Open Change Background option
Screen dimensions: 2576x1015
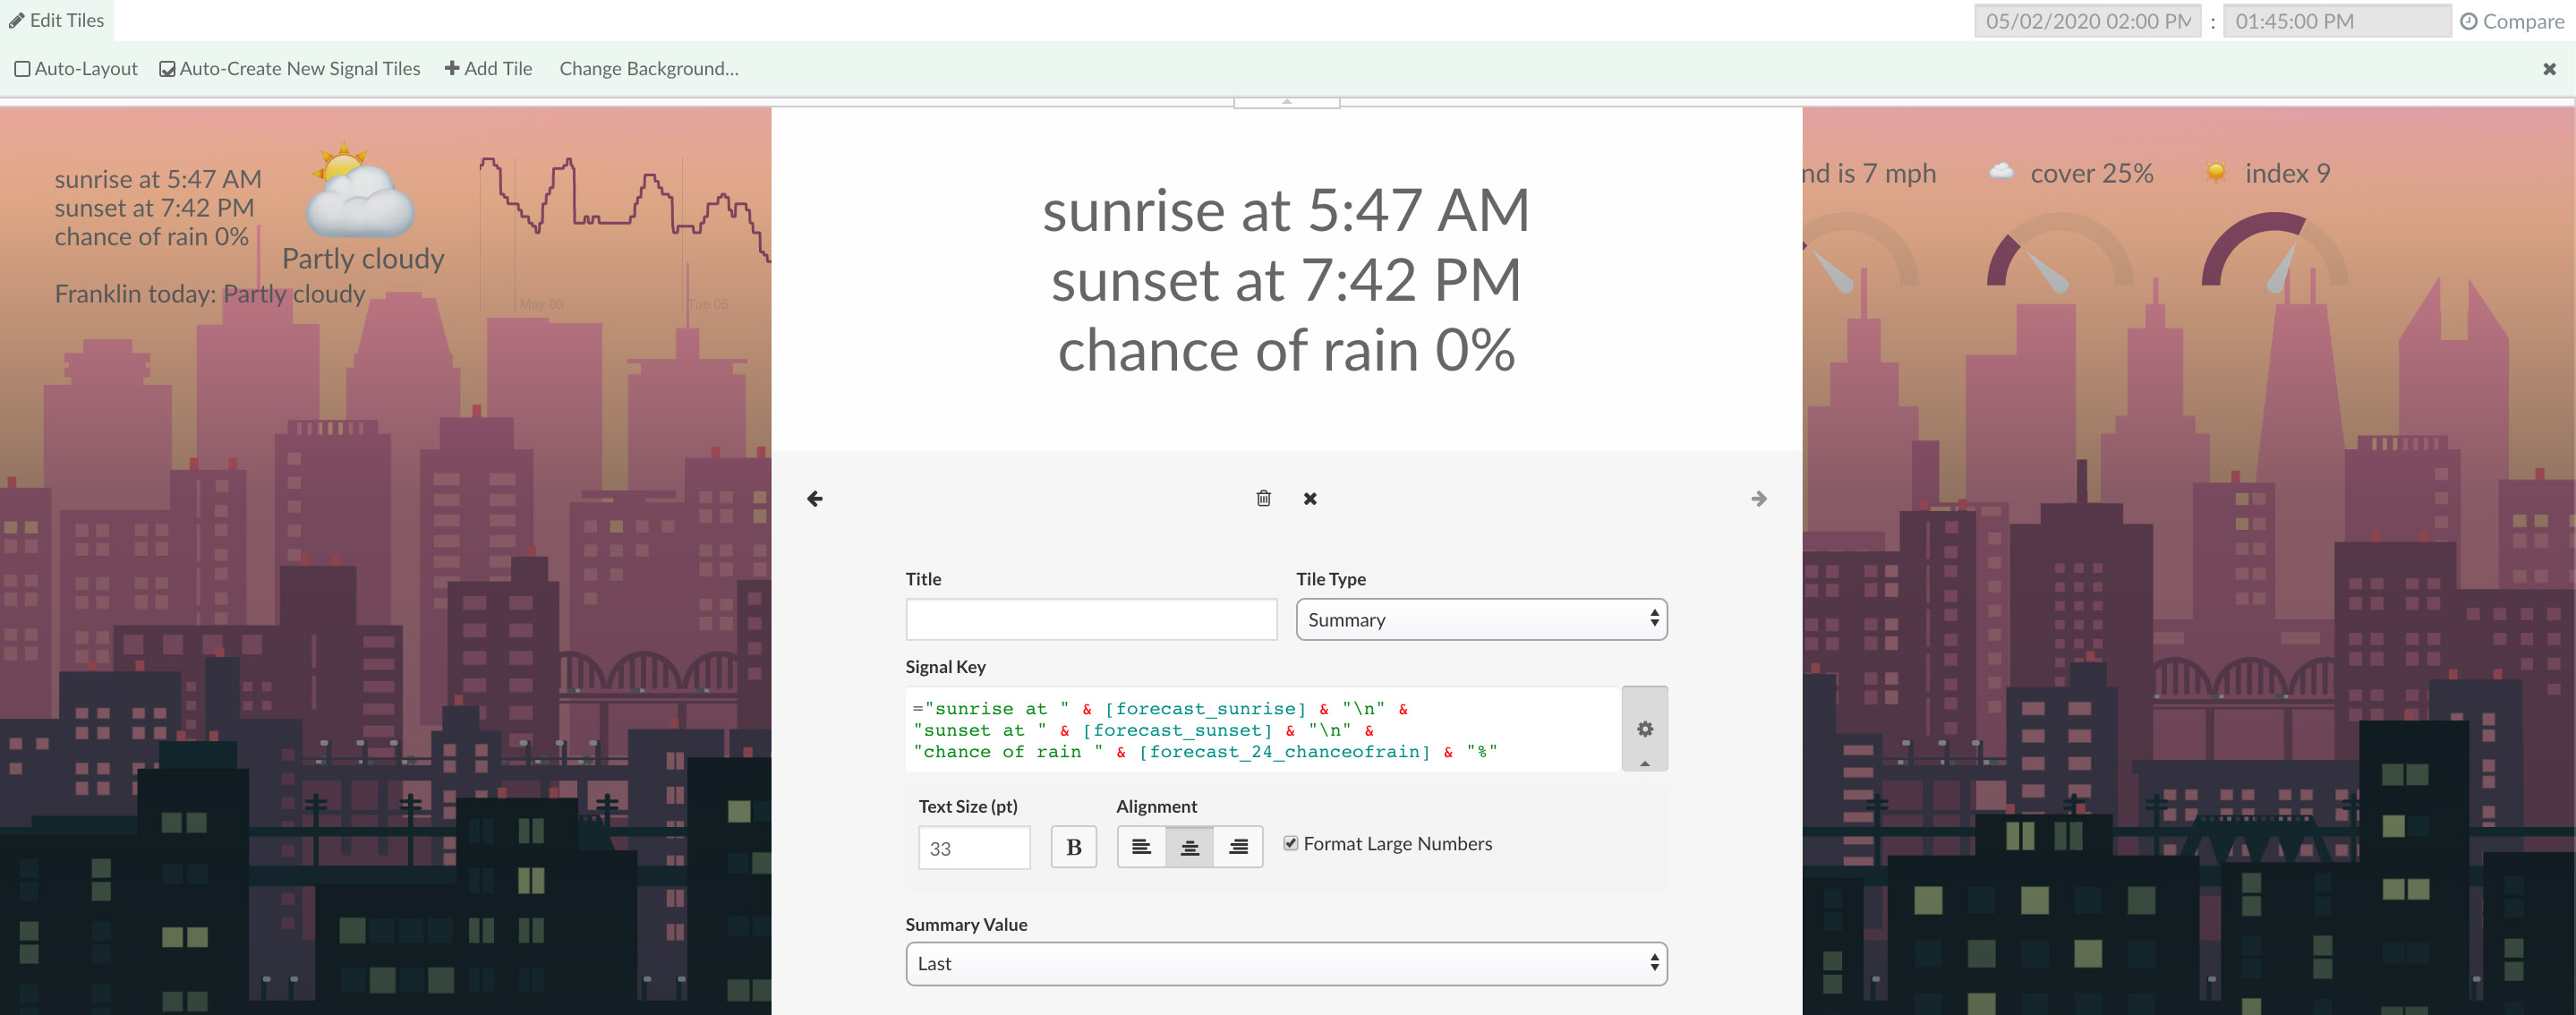(648, 69)
